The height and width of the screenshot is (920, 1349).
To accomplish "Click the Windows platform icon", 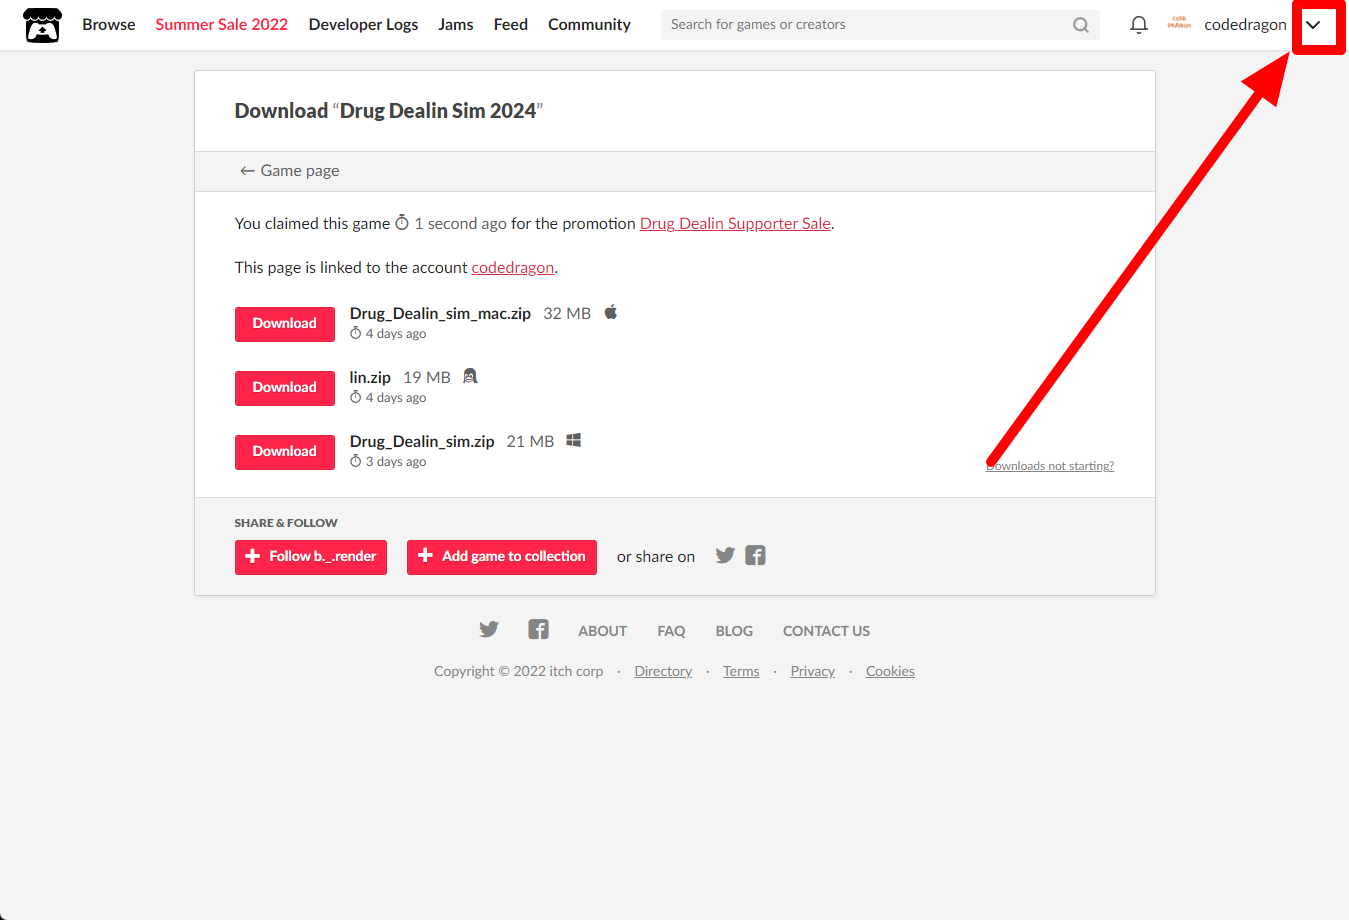I will click(x=574, y=440).
